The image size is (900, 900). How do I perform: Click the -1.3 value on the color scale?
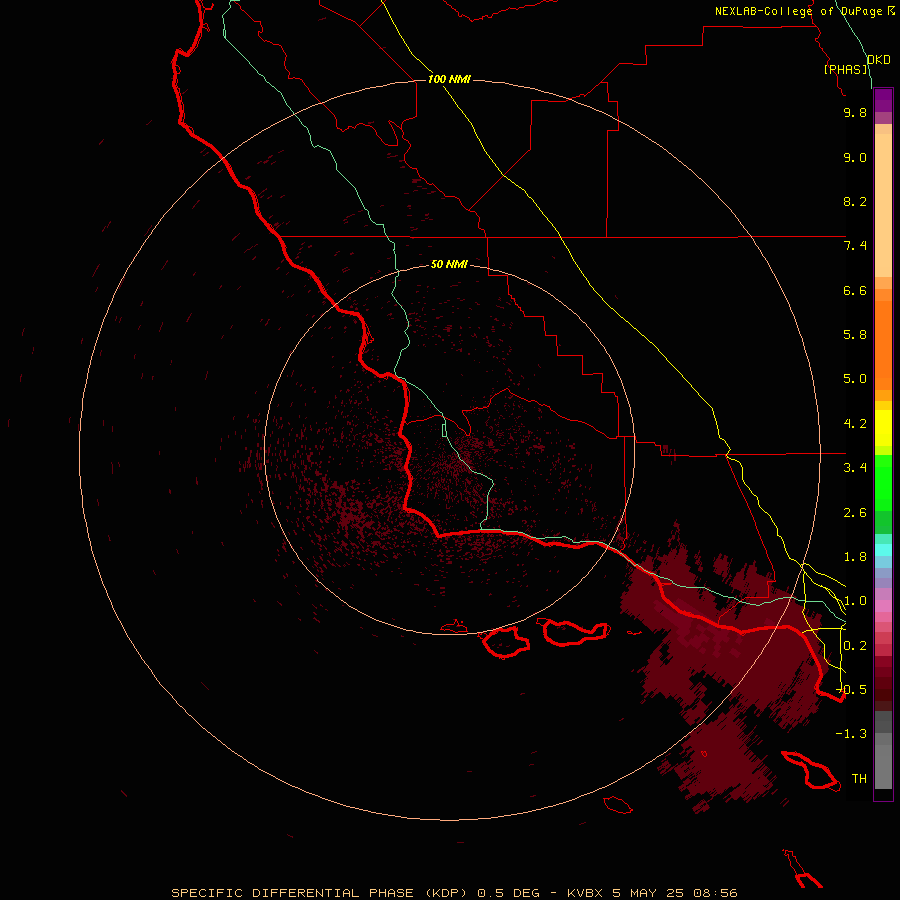(851, 734)
